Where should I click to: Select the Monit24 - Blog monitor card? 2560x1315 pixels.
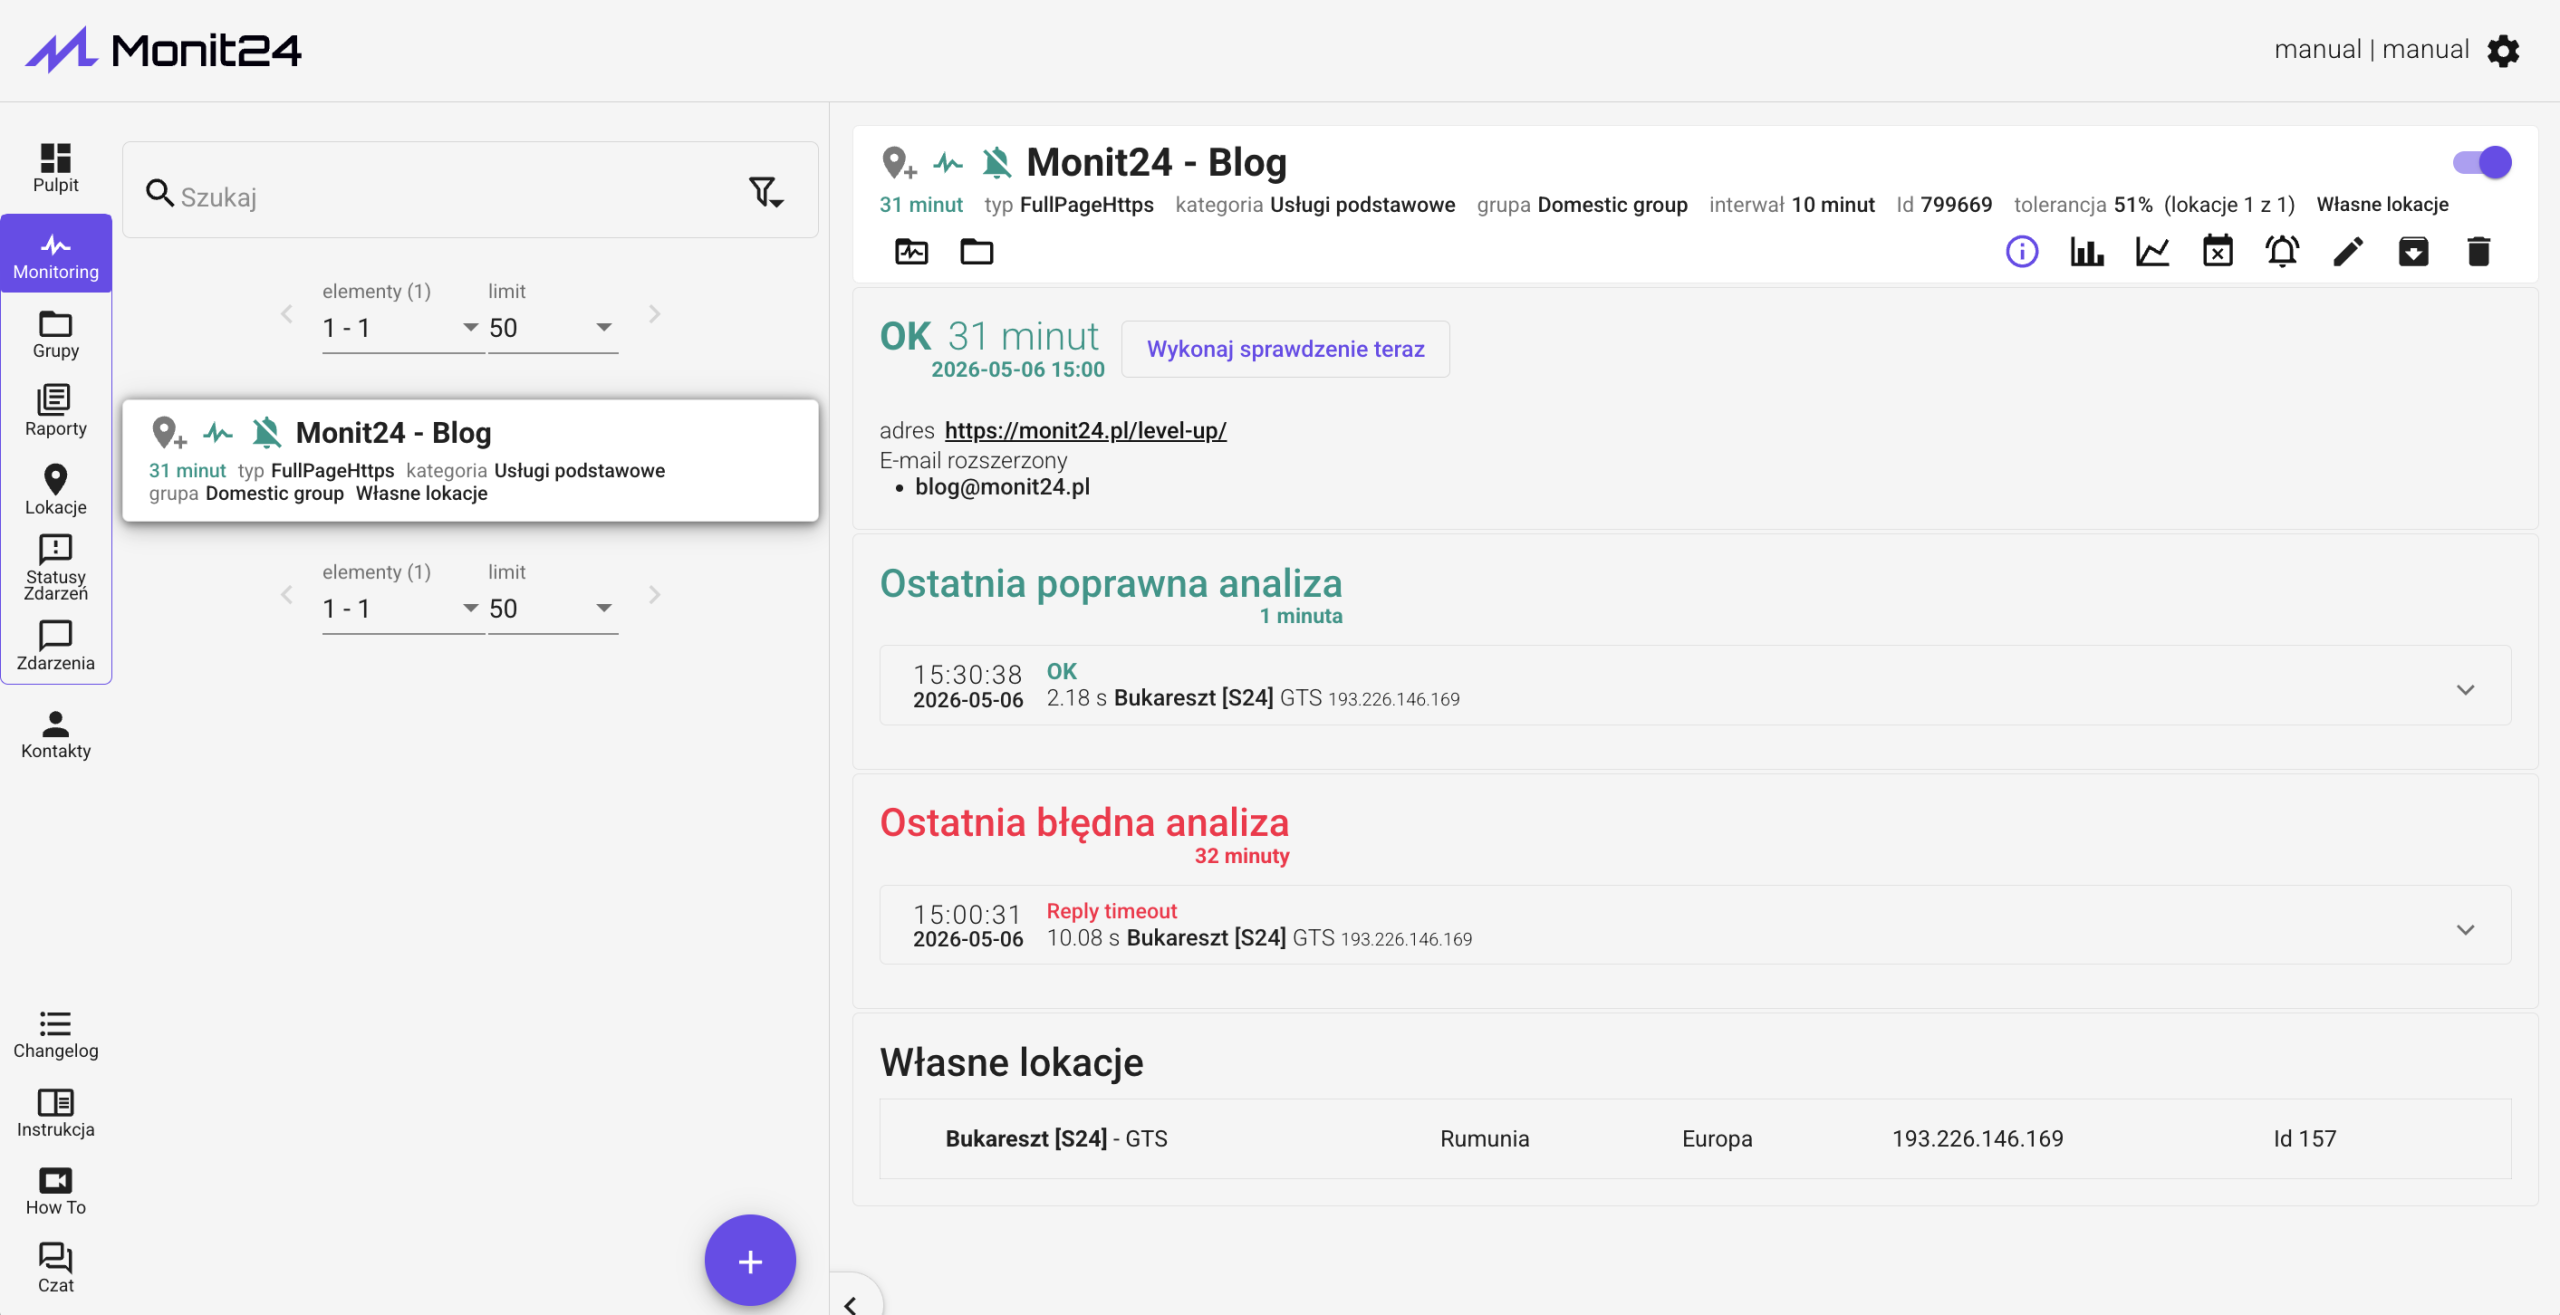click(470, 461)
